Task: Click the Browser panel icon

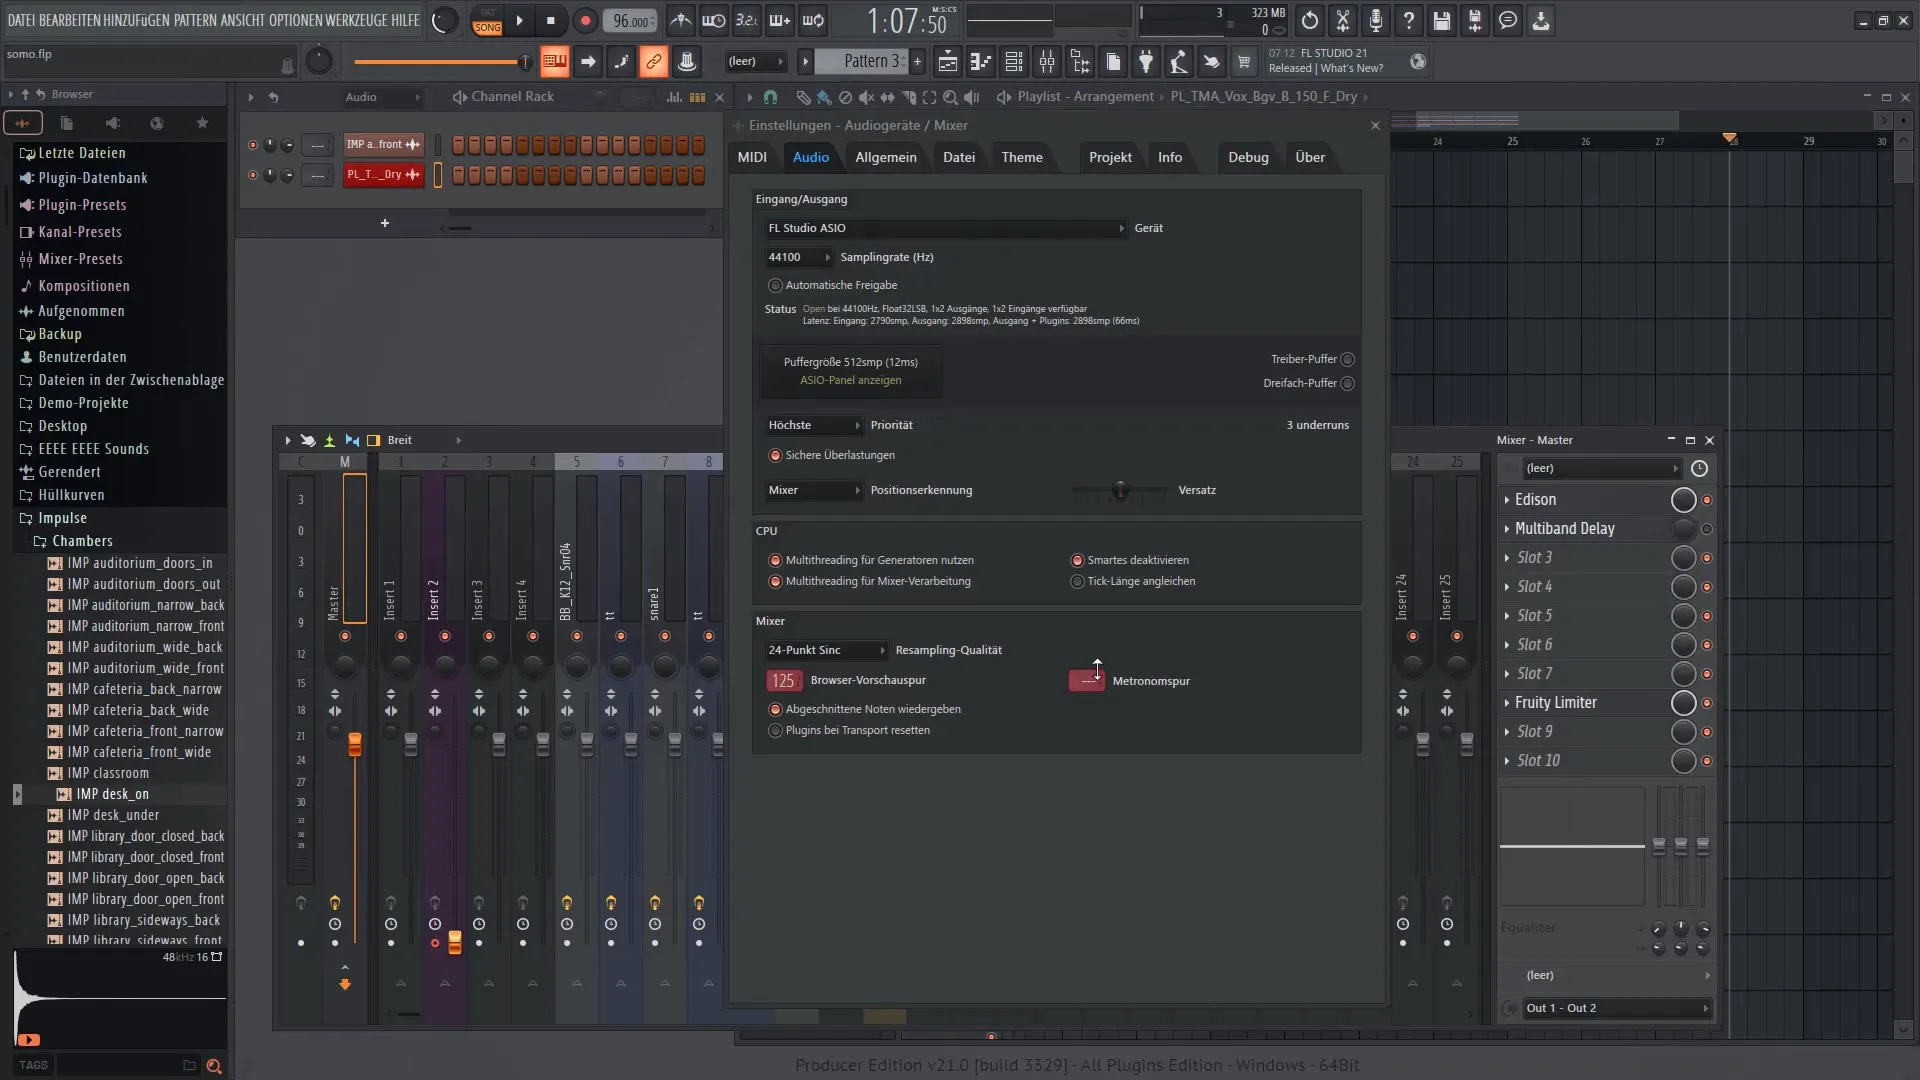Action: 71,94
